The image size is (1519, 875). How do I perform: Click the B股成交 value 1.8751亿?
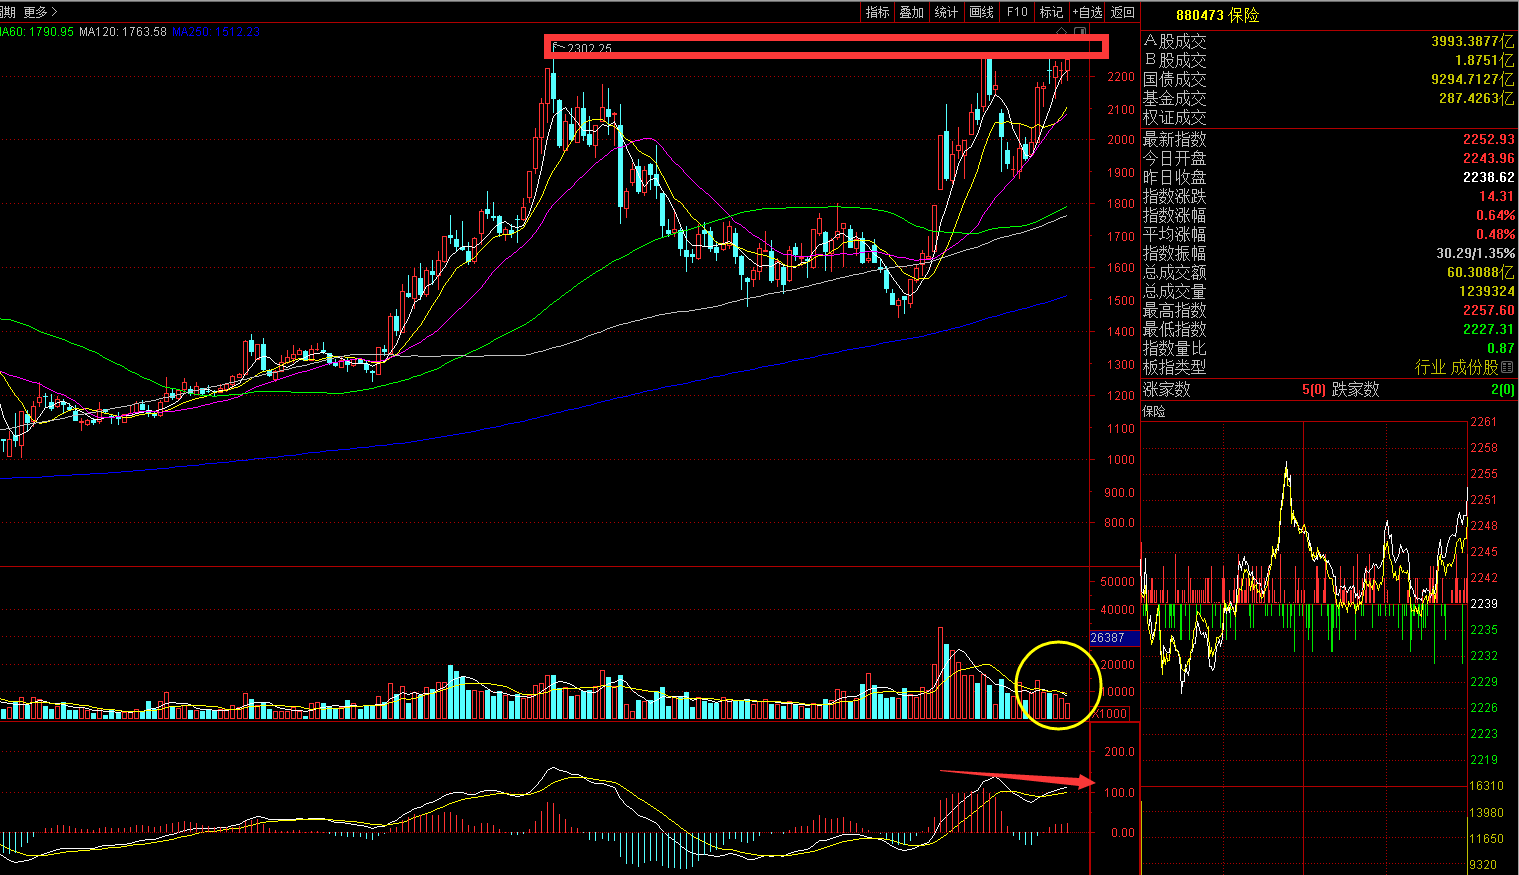click(x=1484, y=60)
